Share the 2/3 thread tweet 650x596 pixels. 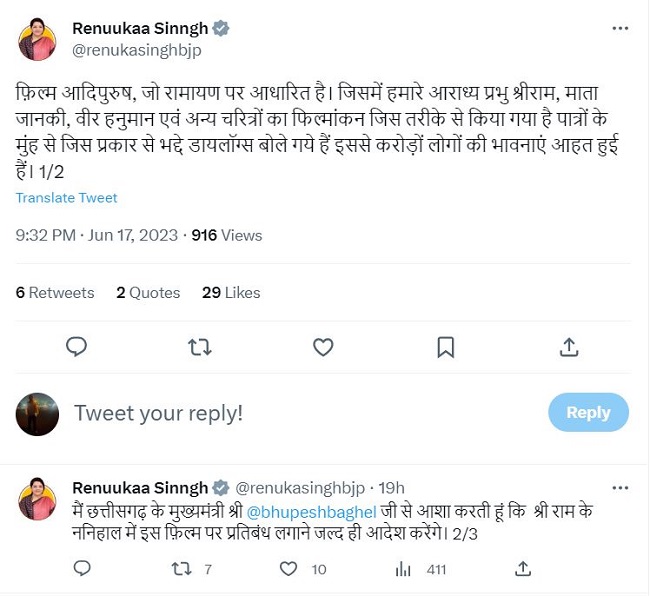(522, 569)
